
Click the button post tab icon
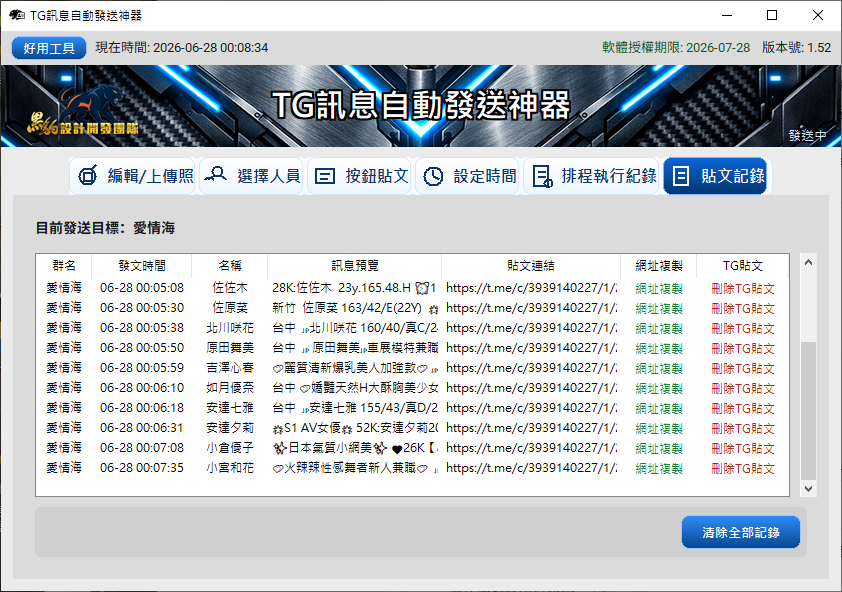click(x=325, y=176)
